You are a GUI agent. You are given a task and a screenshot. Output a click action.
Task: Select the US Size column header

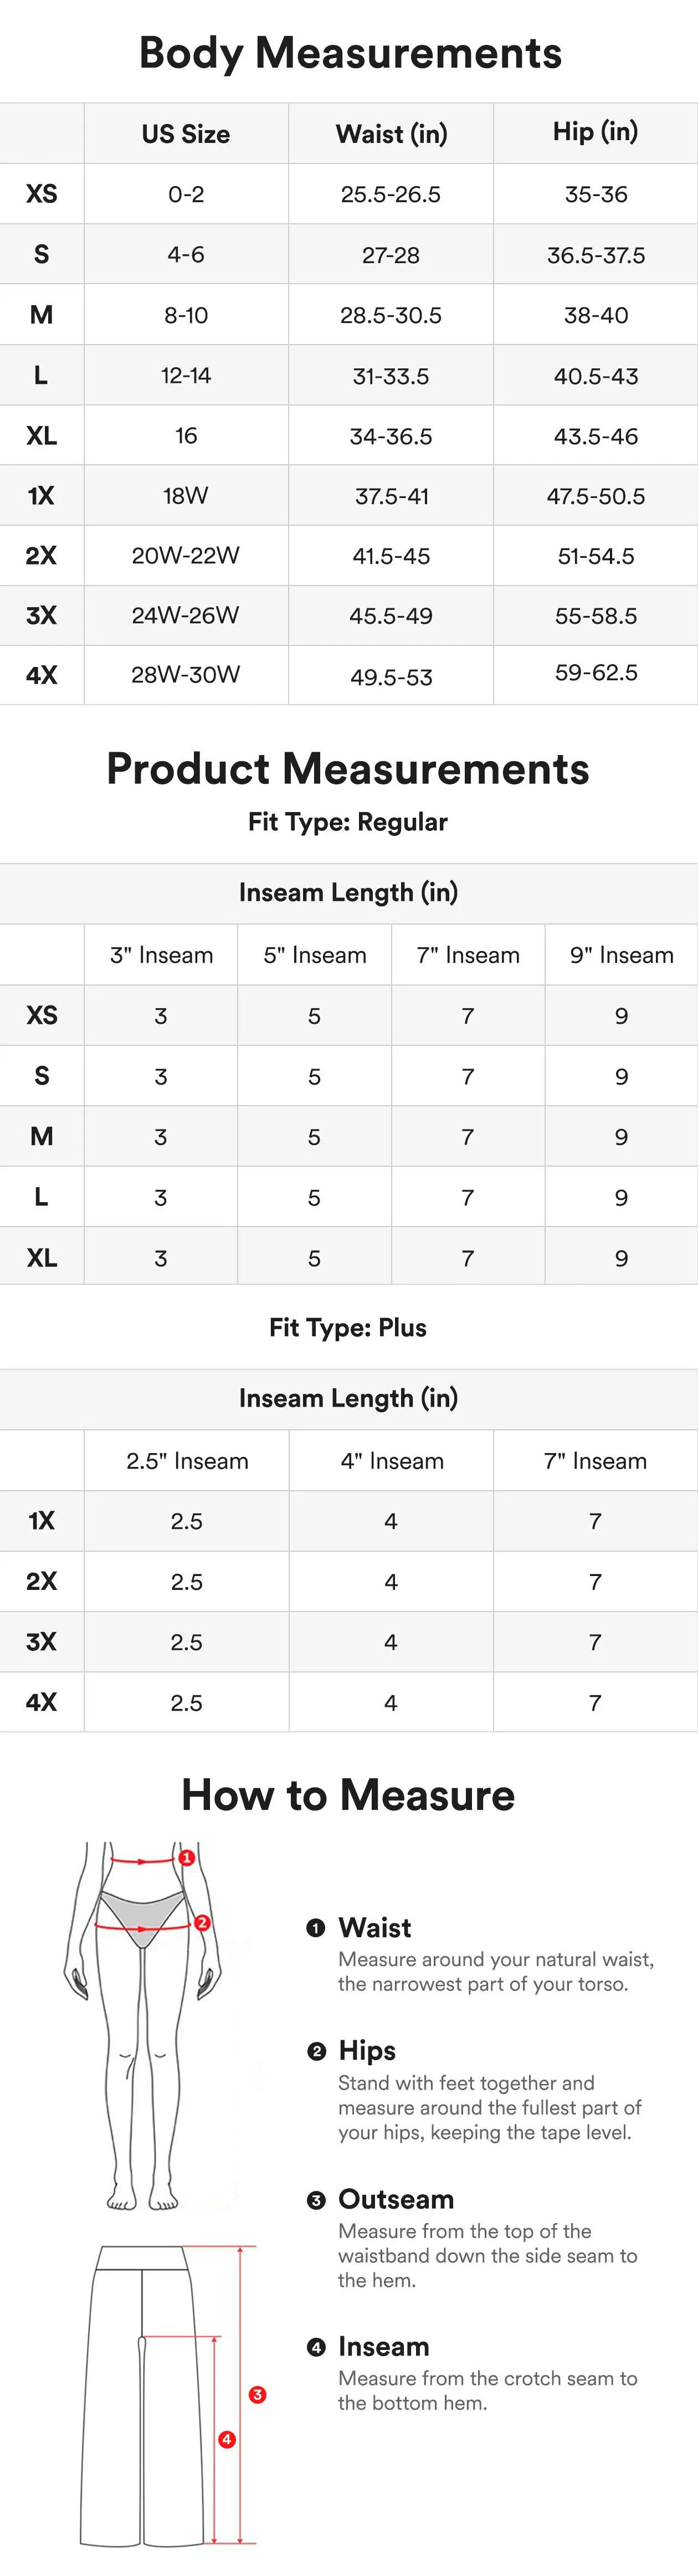pos(186,134)
